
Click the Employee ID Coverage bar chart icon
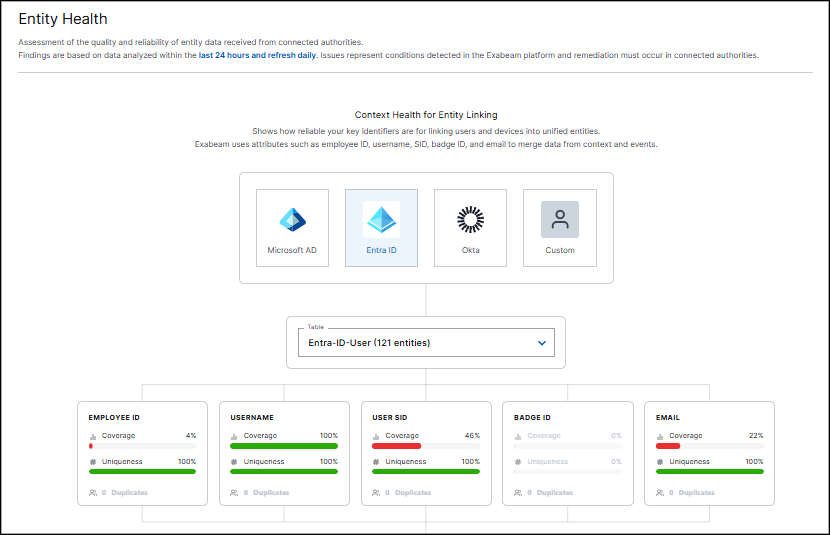tap(93, 436)
